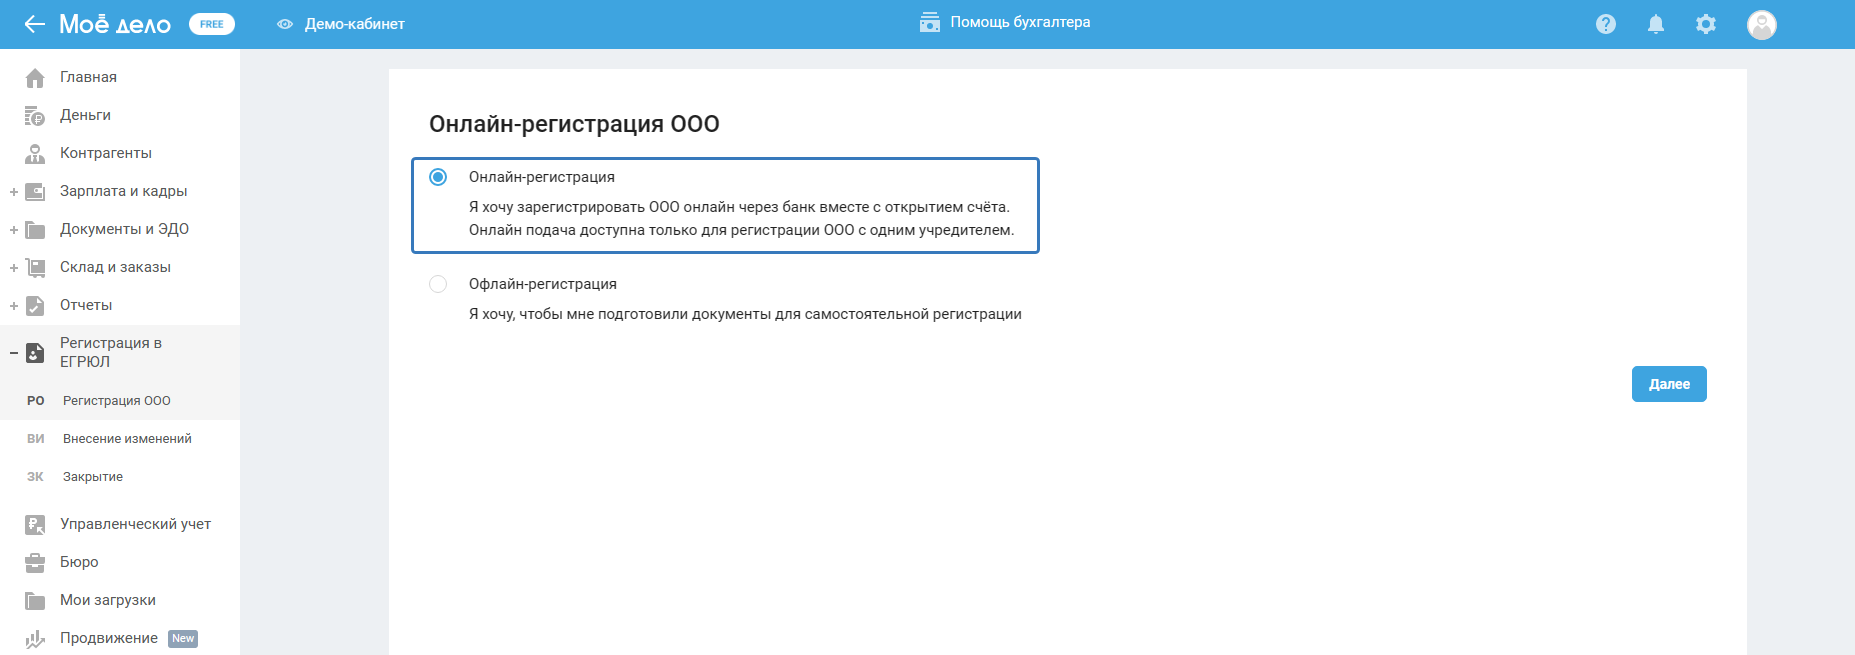Open Внесение изменений subsection
Screen dimensions: 1855x655
127,439
